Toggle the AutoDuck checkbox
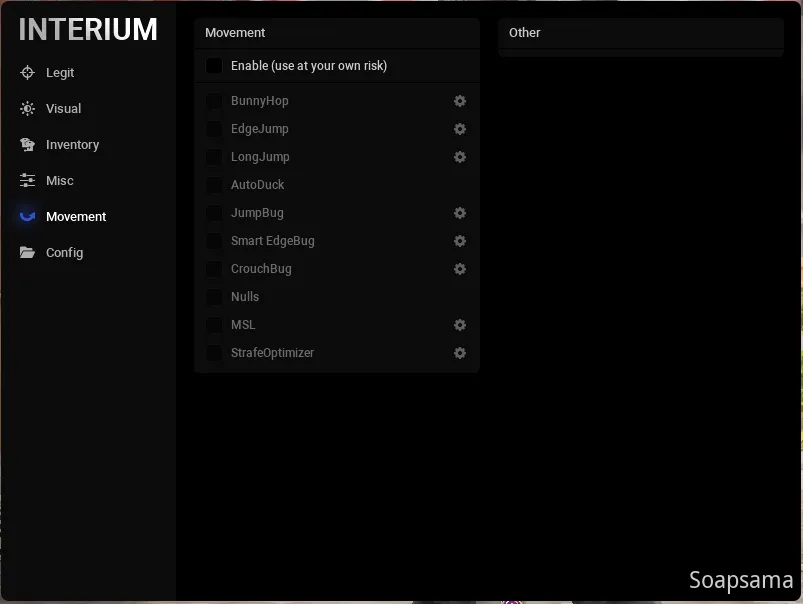The image size is (803, 604). point(214,185)
